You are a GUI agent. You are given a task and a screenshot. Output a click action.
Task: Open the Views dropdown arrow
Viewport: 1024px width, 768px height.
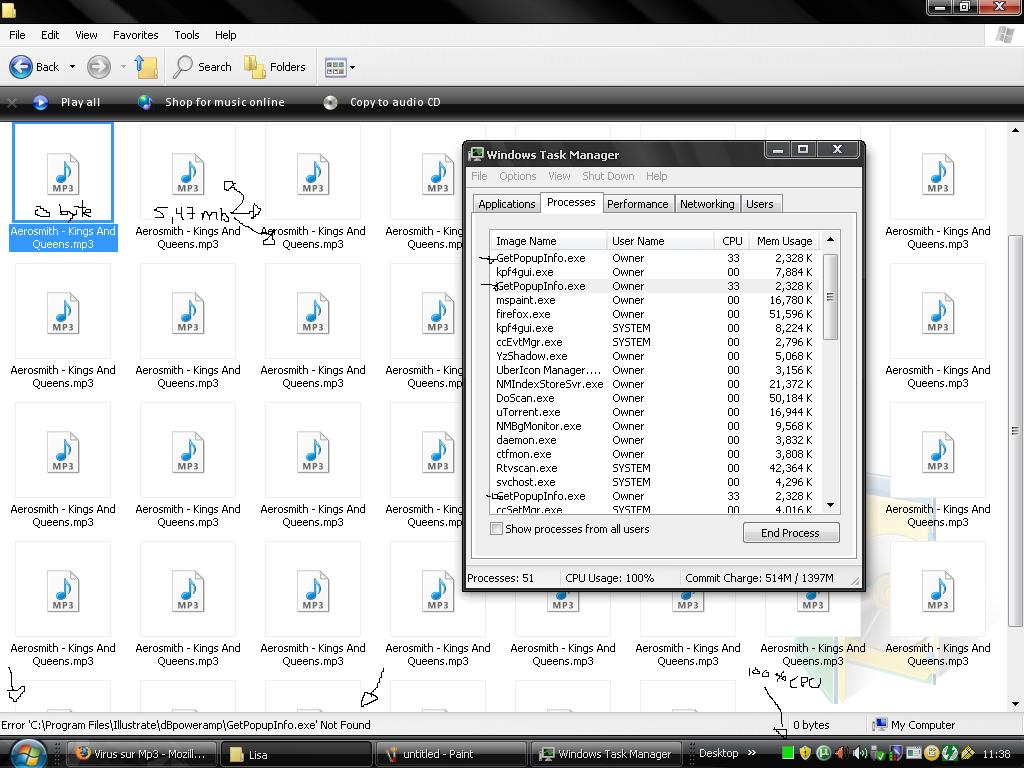point(352,68)
